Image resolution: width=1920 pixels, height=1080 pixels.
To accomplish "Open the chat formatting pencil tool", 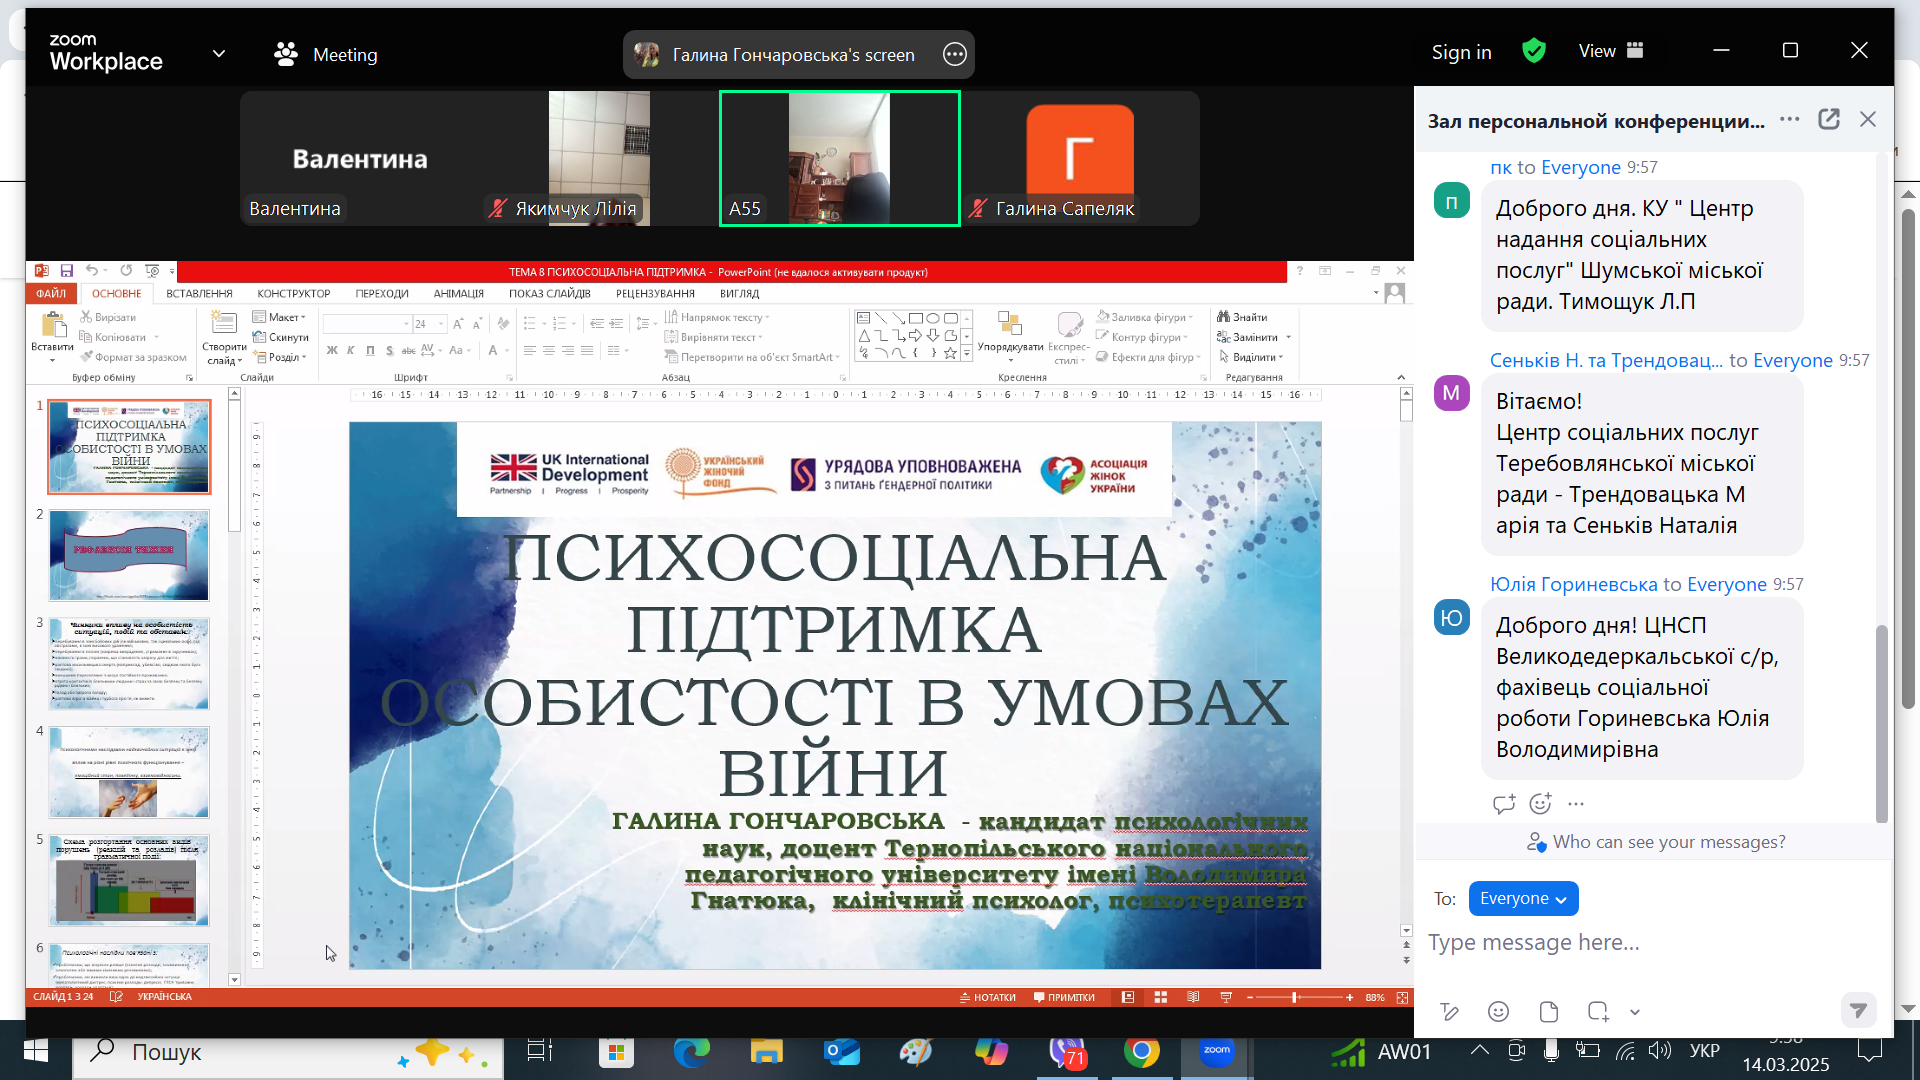I will [x=1449, y=1012].
